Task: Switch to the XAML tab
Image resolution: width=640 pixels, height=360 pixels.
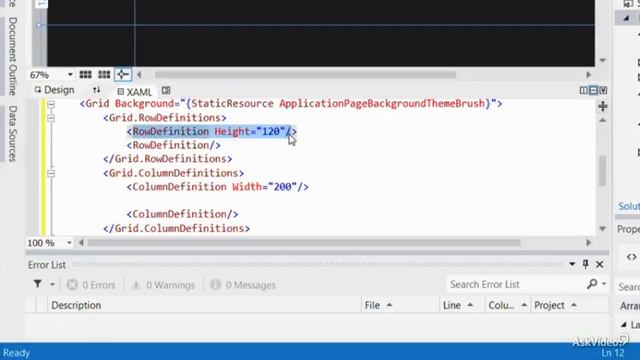Action: [135, 92]
